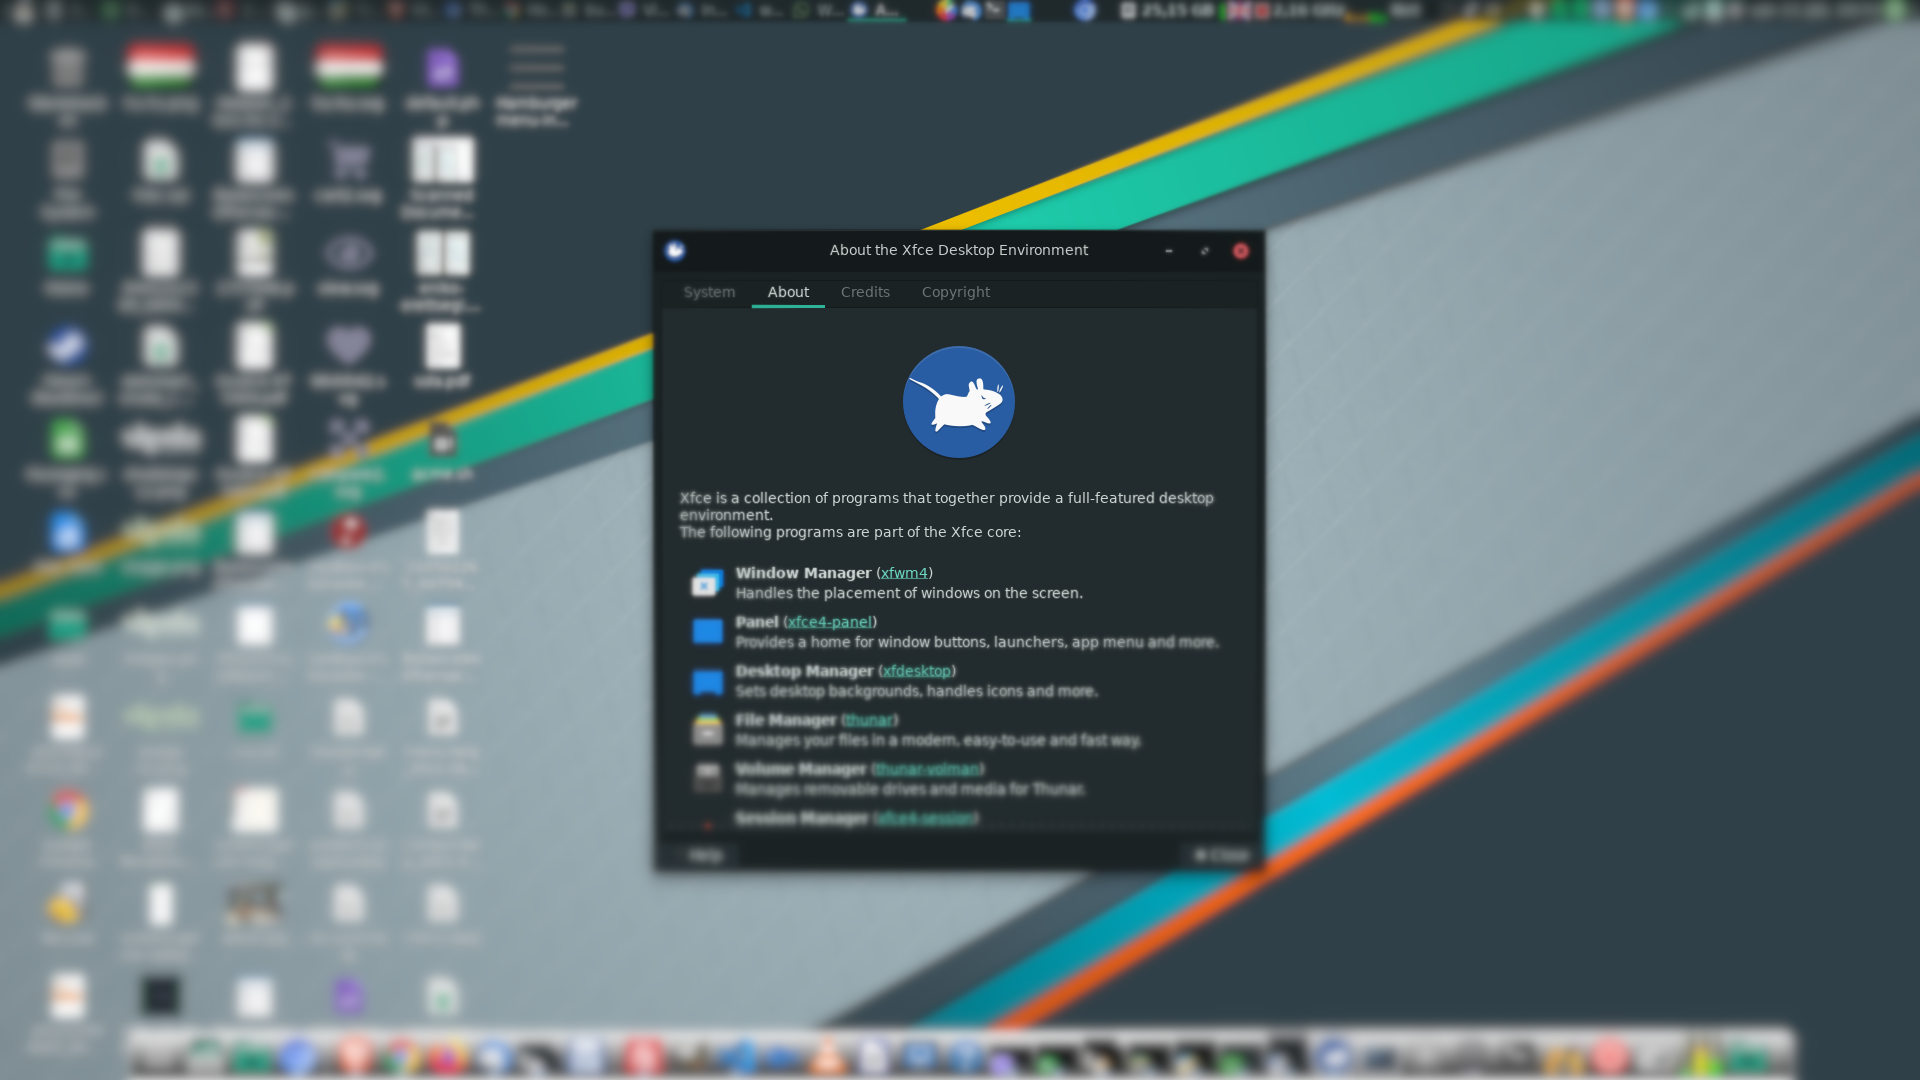The image size is (1920, 1080).
Task: Follow the xfce4-session link
Action: tap(925, 818)
